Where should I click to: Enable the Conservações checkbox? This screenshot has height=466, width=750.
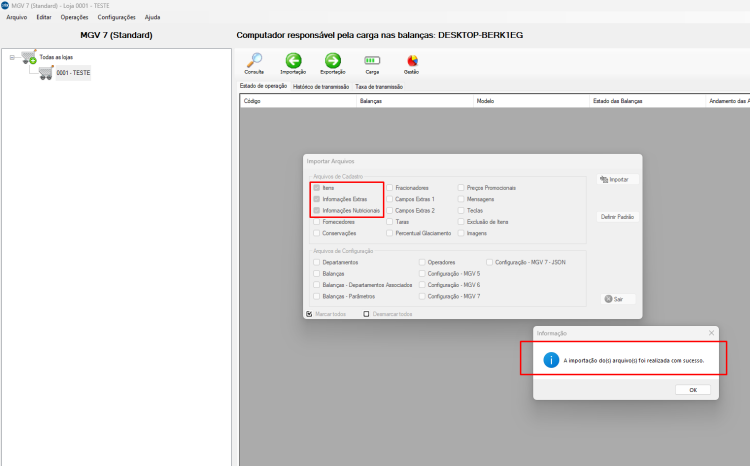(317, 233)
